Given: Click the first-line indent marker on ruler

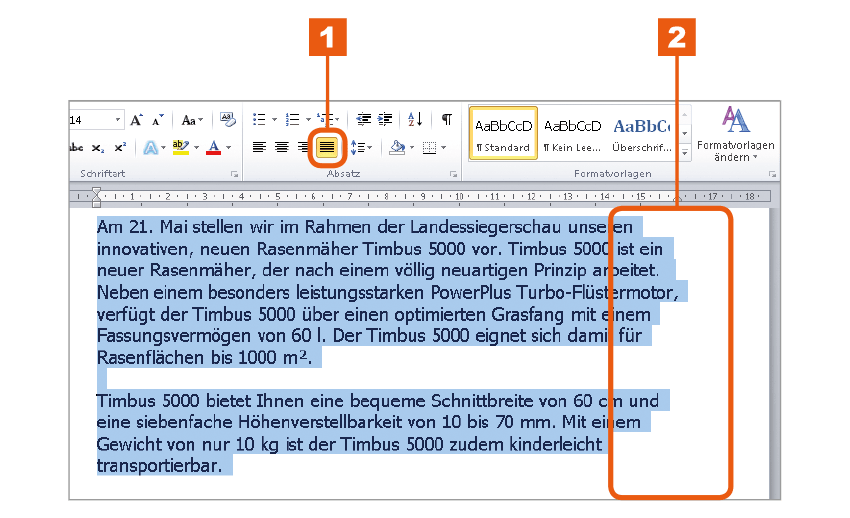Looking at the screenshot, I should coord(96,191).
